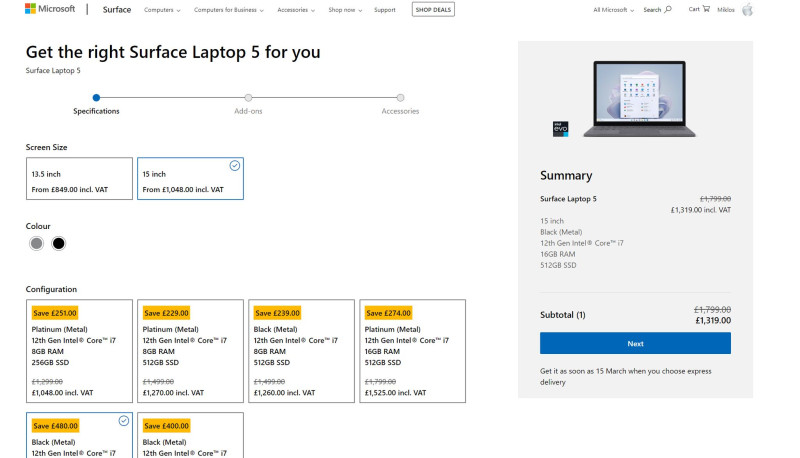Go to the Specifications step
Viewport: 800px width, 458px height.
tap(96, 105)
